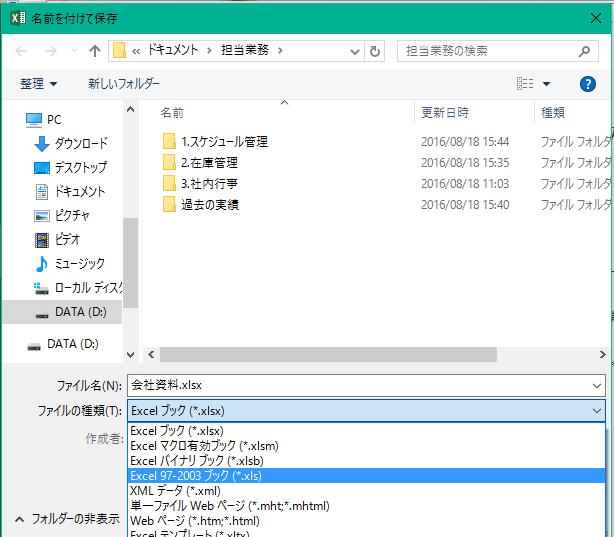Image resolution: width=614 pixels, height=537 pixels.
Task: Open the file name dropdown arrow
Action: click(x=597, y=386)
